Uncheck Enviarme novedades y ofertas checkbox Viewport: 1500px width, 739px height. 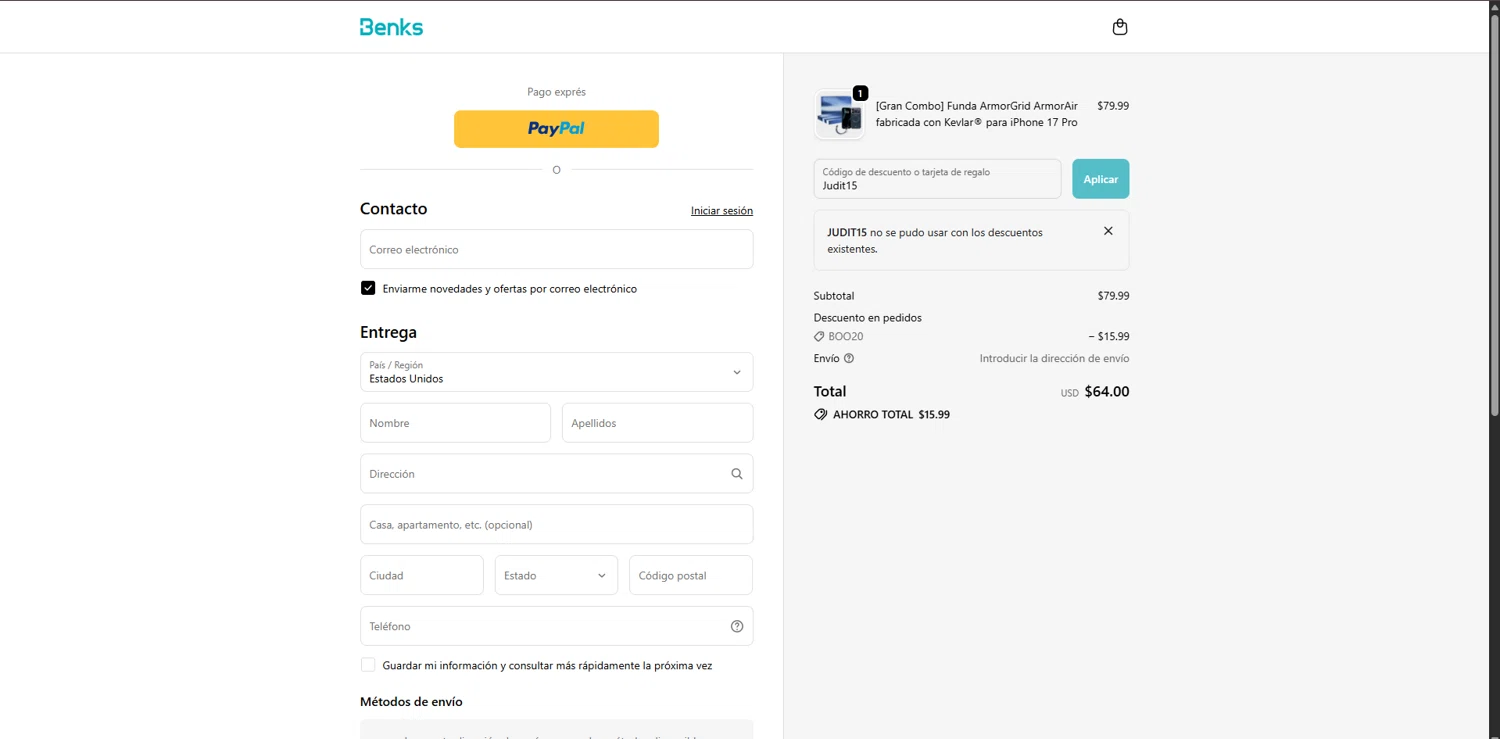[368, 288]
